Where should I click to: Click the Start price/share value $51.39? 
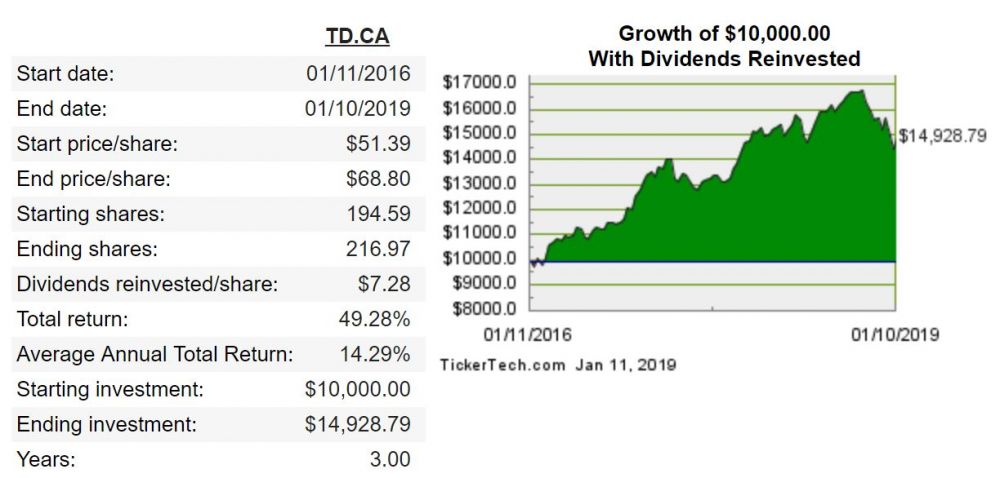click(x=378, y=143)
